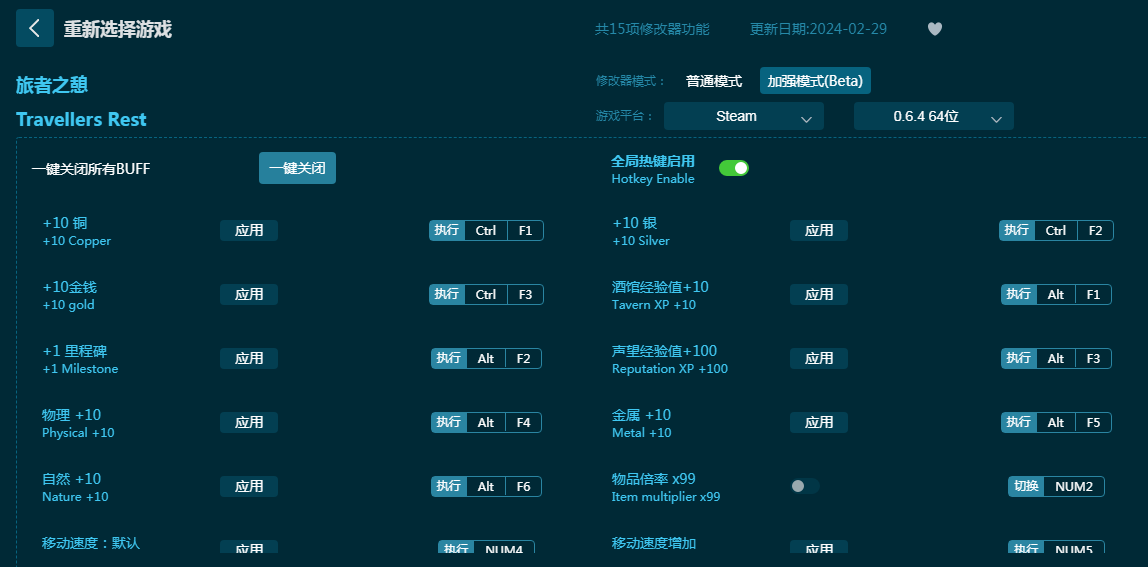
Task: Click the heart favorite icon
Action: click(x=935, y=29)
